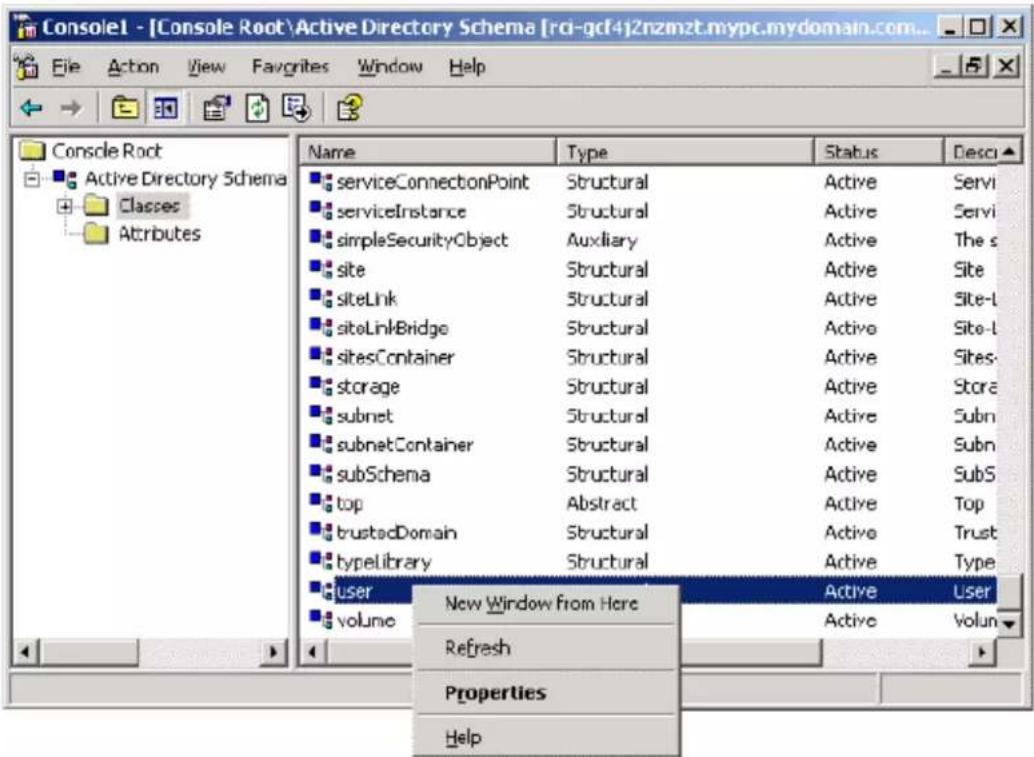Image resolution: width=1034 pixels, height=757 pixels.
Task: Click the Up one level folder icon
Action: (125, 107)
